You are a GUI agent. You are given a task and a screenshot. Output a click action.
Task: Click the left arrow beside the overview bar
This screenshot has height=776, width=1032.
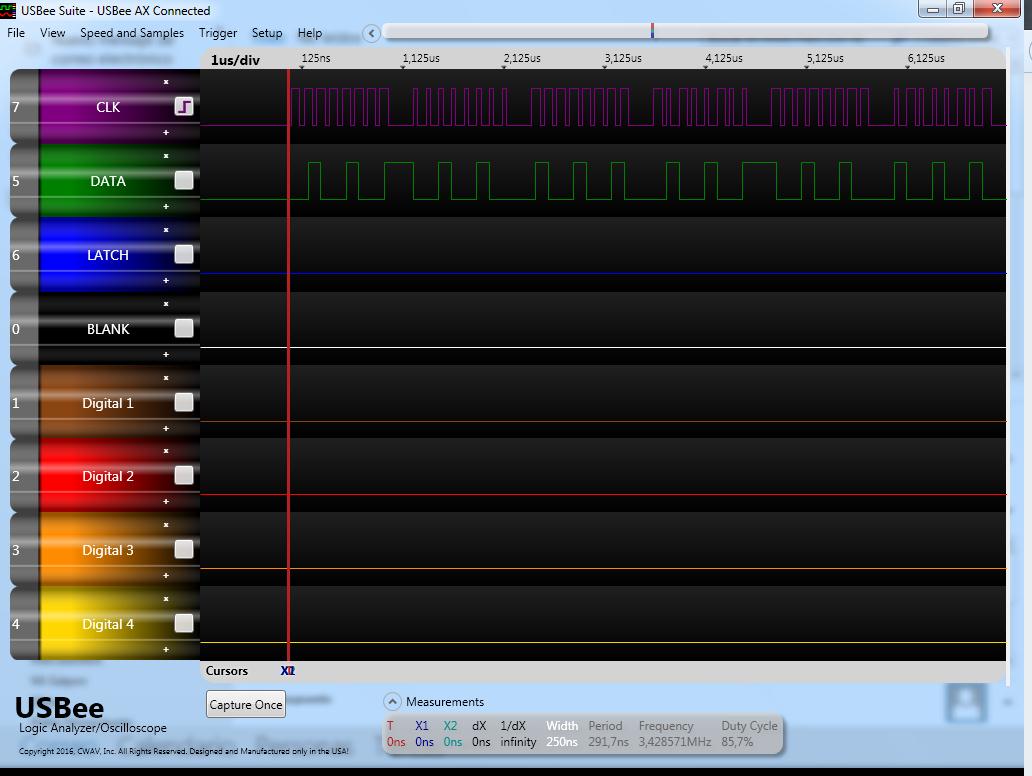371,33
